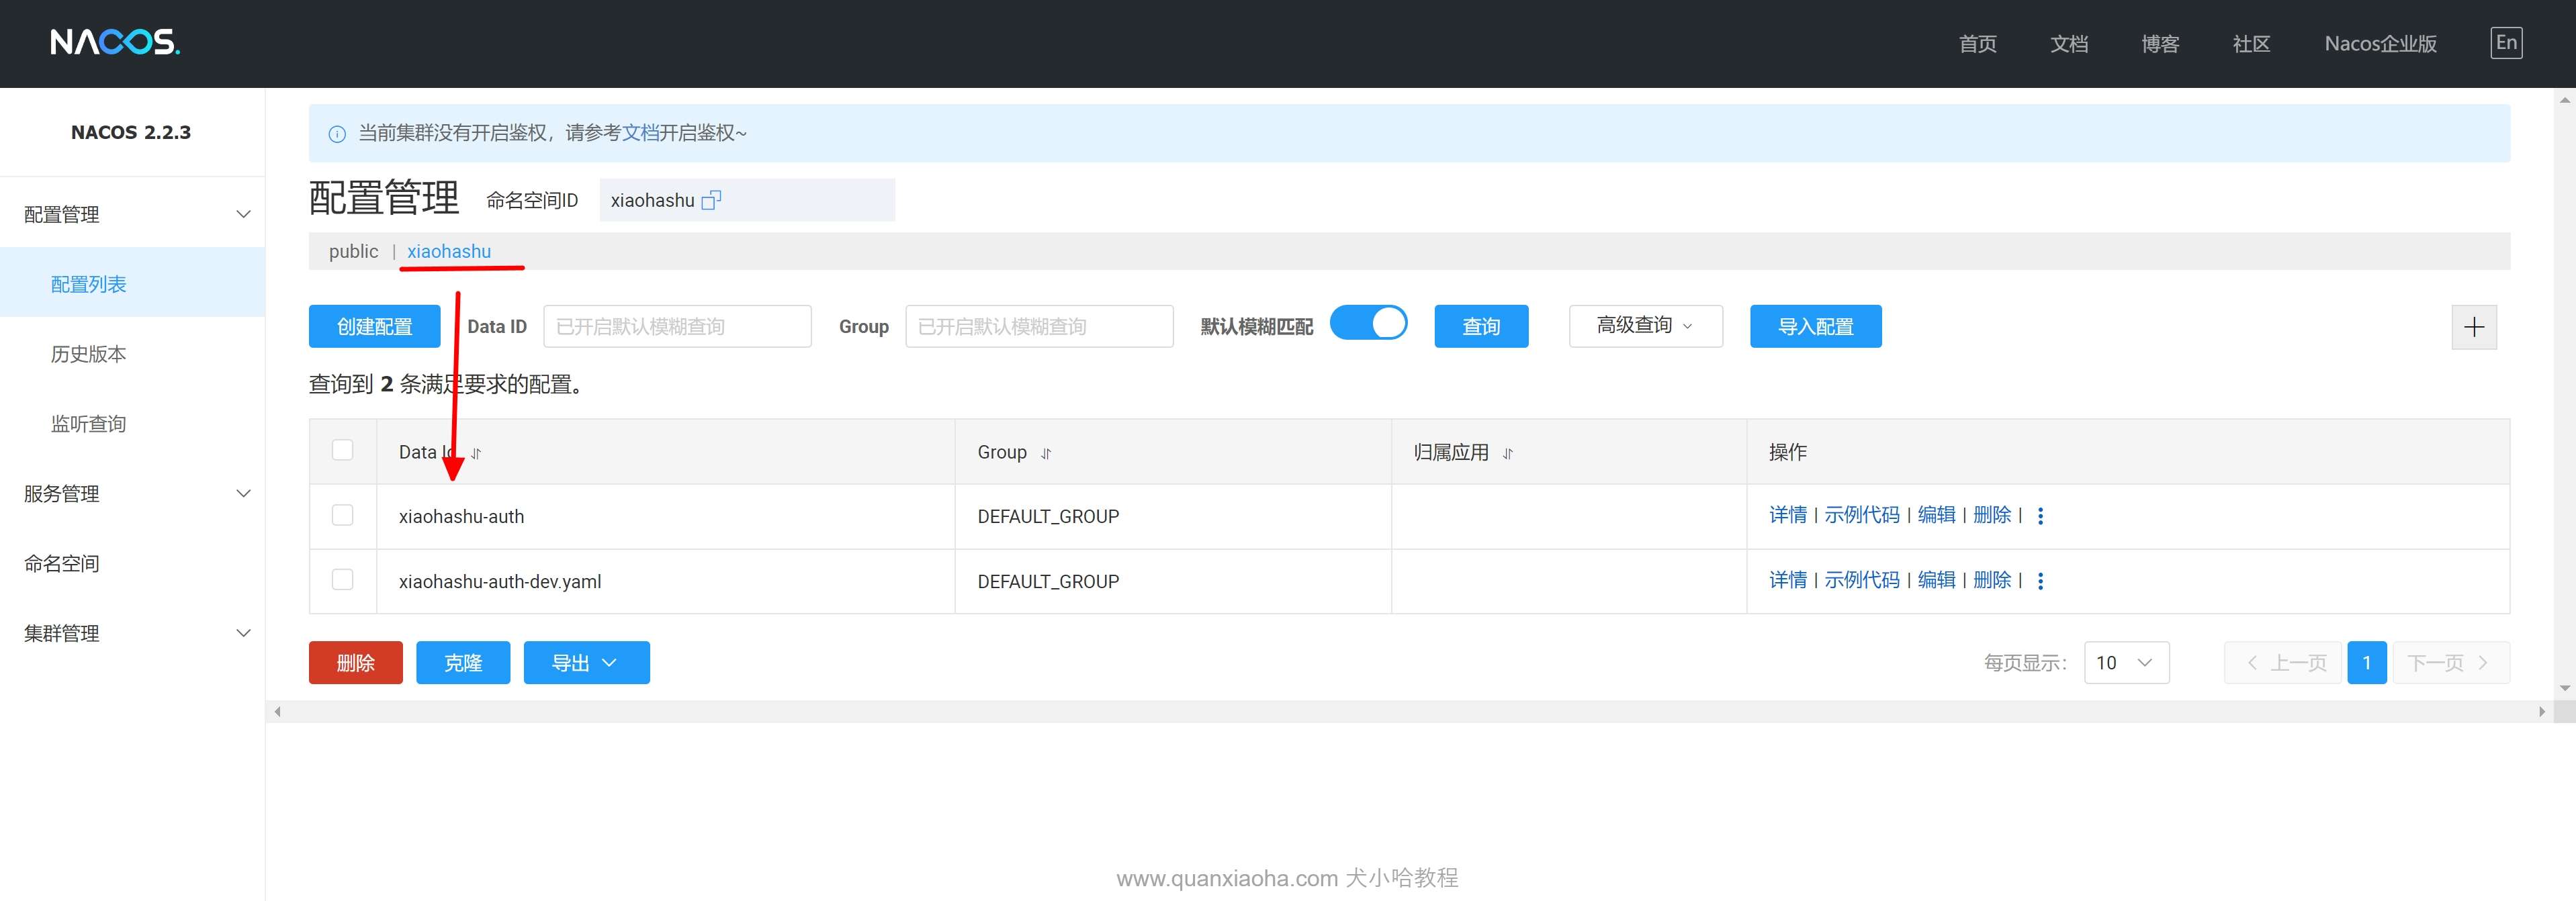Toggle the 默认模糊匹配 switch off
2576x901 pixels.
click(x=1368, y=324)
